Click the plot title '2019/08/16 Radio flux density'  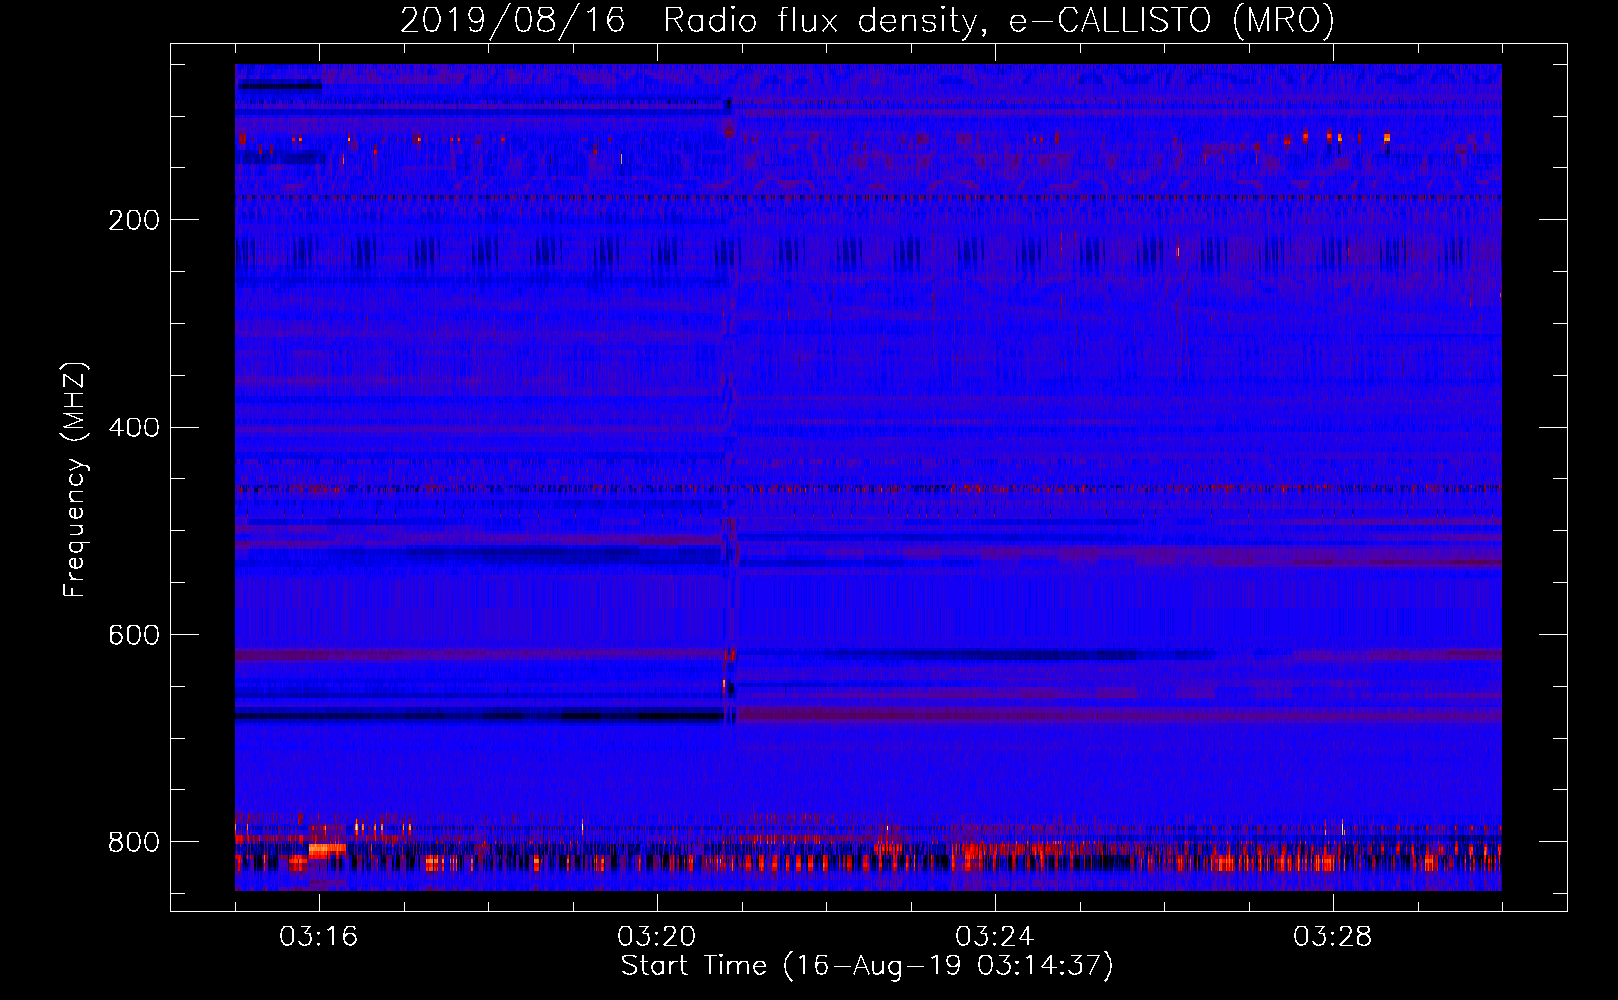[x=867, y=20]
